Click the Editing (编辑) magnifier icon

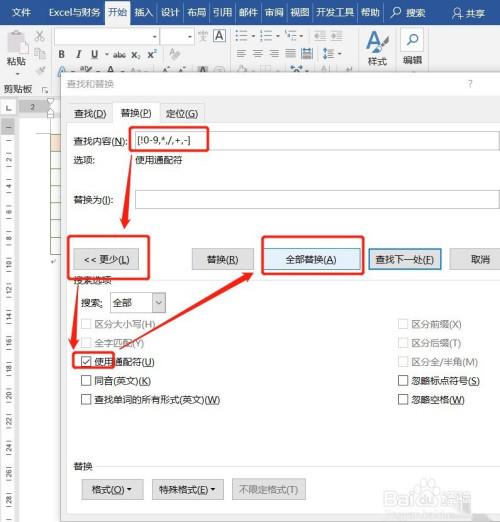412,40
